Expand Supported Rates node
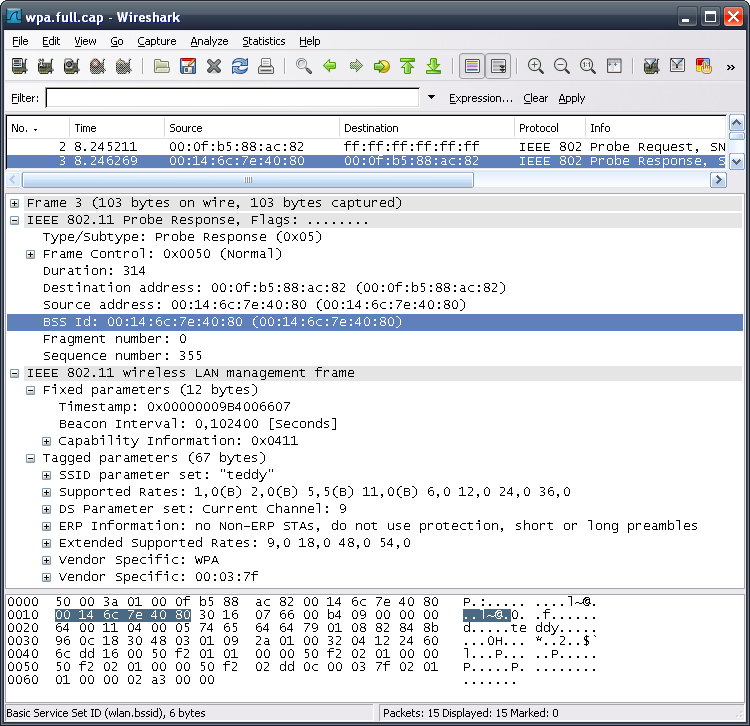Screen dimensions: 750x726 (46, 492)
